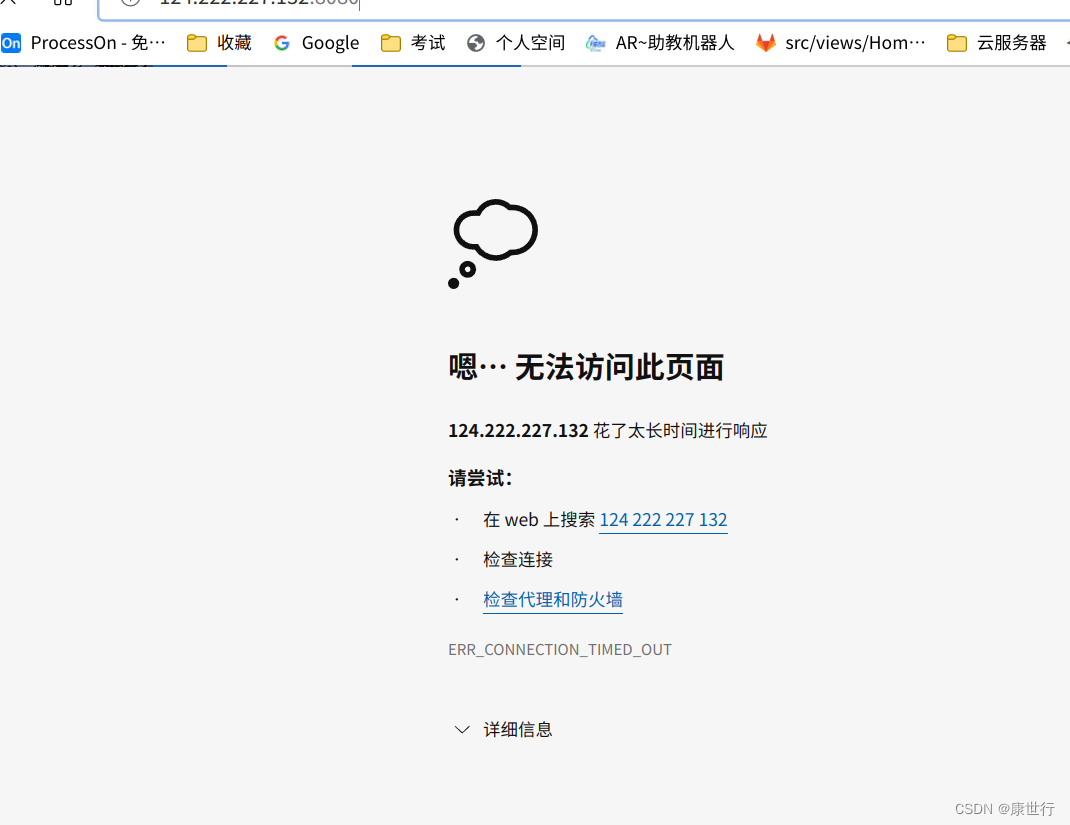The image size is (1070, 825).
Task: Open the ProcessOn bookmark icon
Action: [11, 43]
